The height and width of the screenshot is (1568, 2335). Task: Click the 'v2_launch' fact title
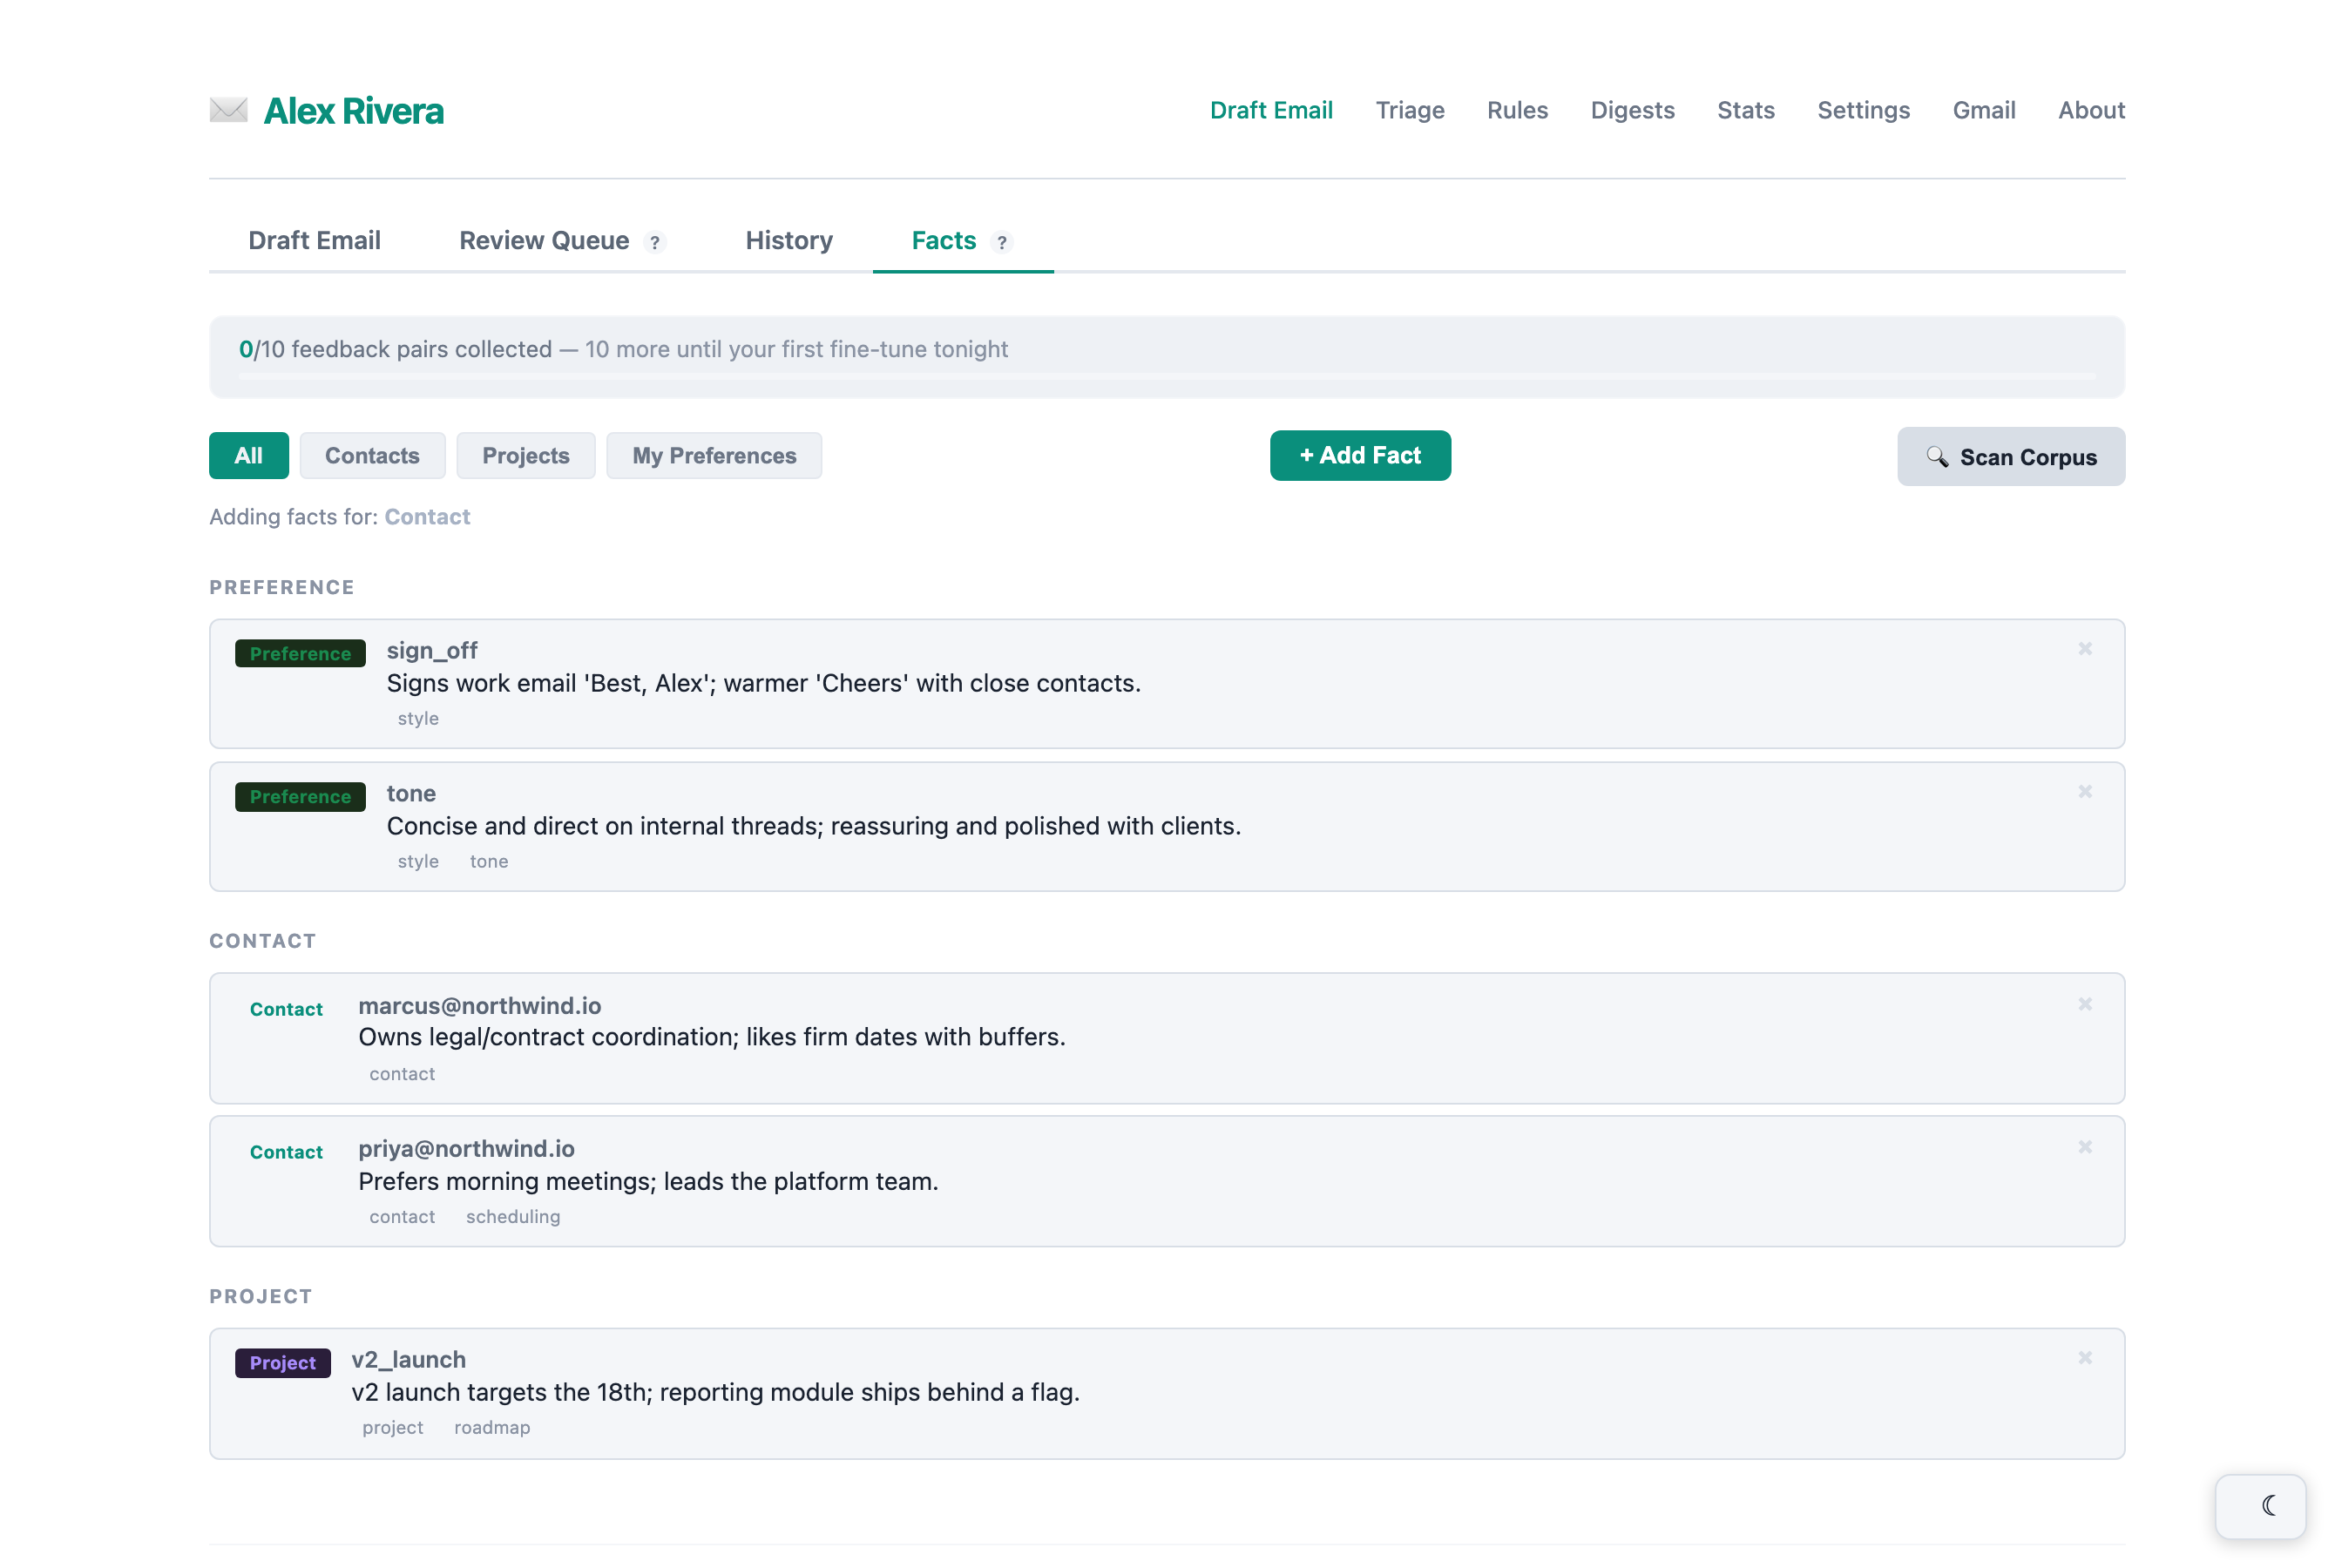[x=408, y=1360]
